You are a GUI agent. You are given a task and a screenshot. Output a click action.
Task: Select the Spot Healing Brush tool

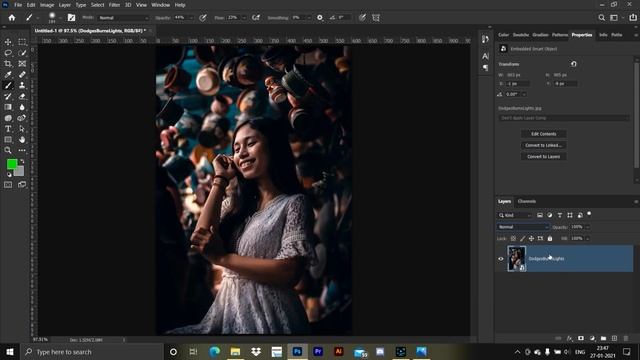point(22,74)
